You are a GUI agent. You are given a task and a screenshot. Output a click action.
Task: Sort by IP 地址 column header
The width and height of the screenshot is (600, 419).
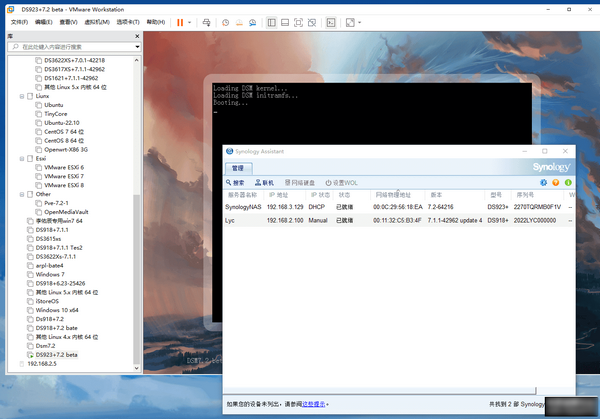tap(285, 195)
